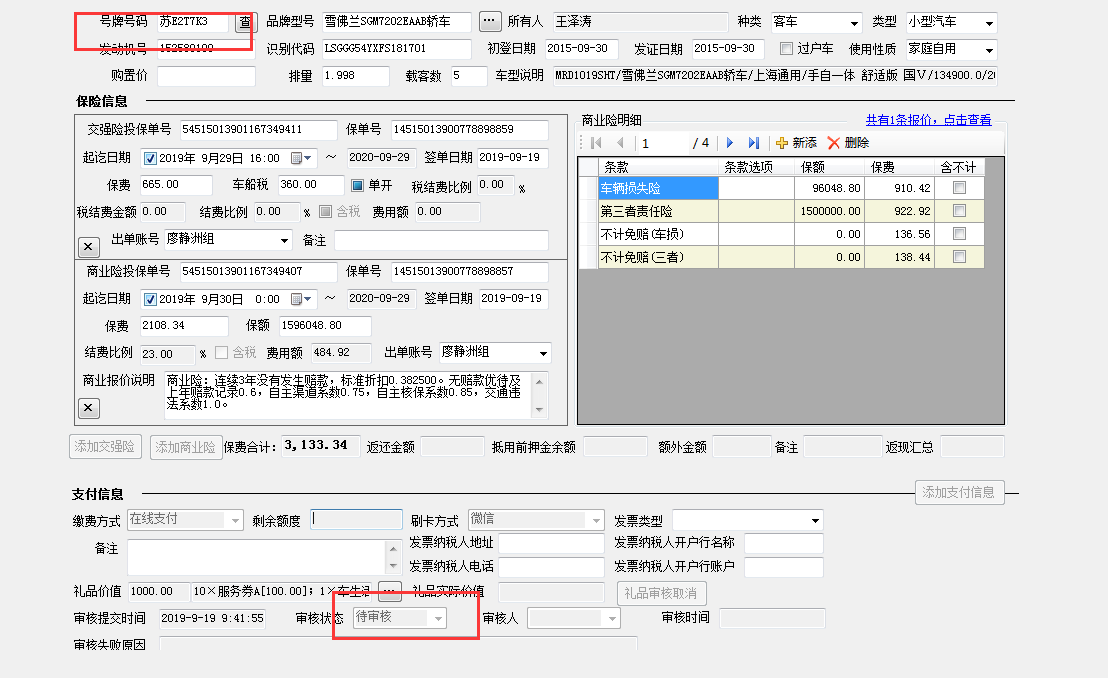Remove the 商业险 section with X button

pos(88,408)
